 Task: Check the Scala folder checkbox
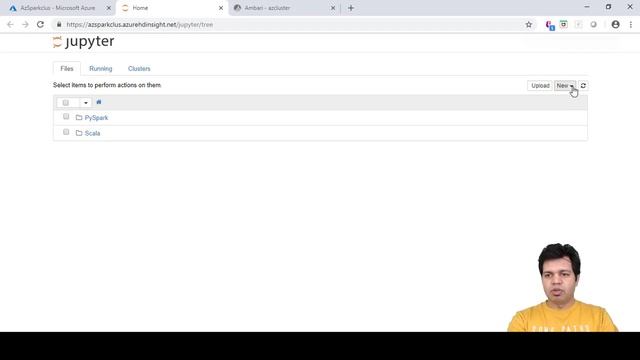pos(66,132)
